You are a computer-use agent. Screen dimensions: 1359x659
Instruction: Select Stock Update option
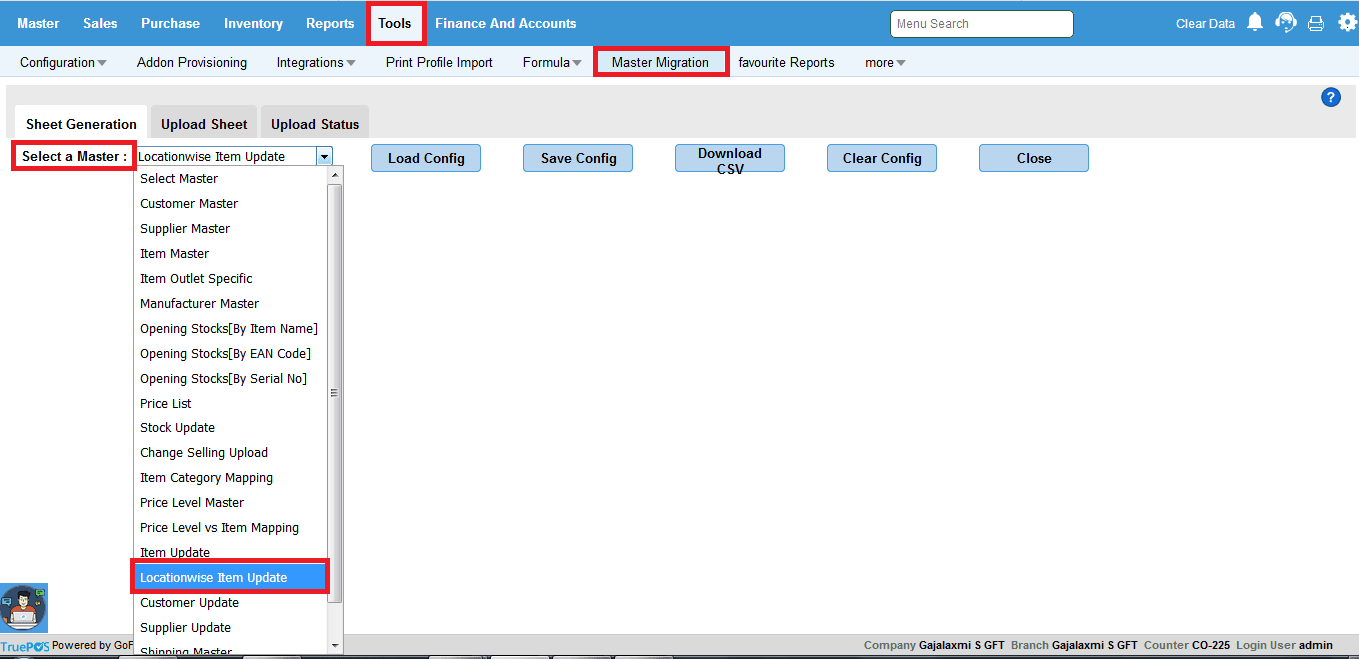(231, 427)
